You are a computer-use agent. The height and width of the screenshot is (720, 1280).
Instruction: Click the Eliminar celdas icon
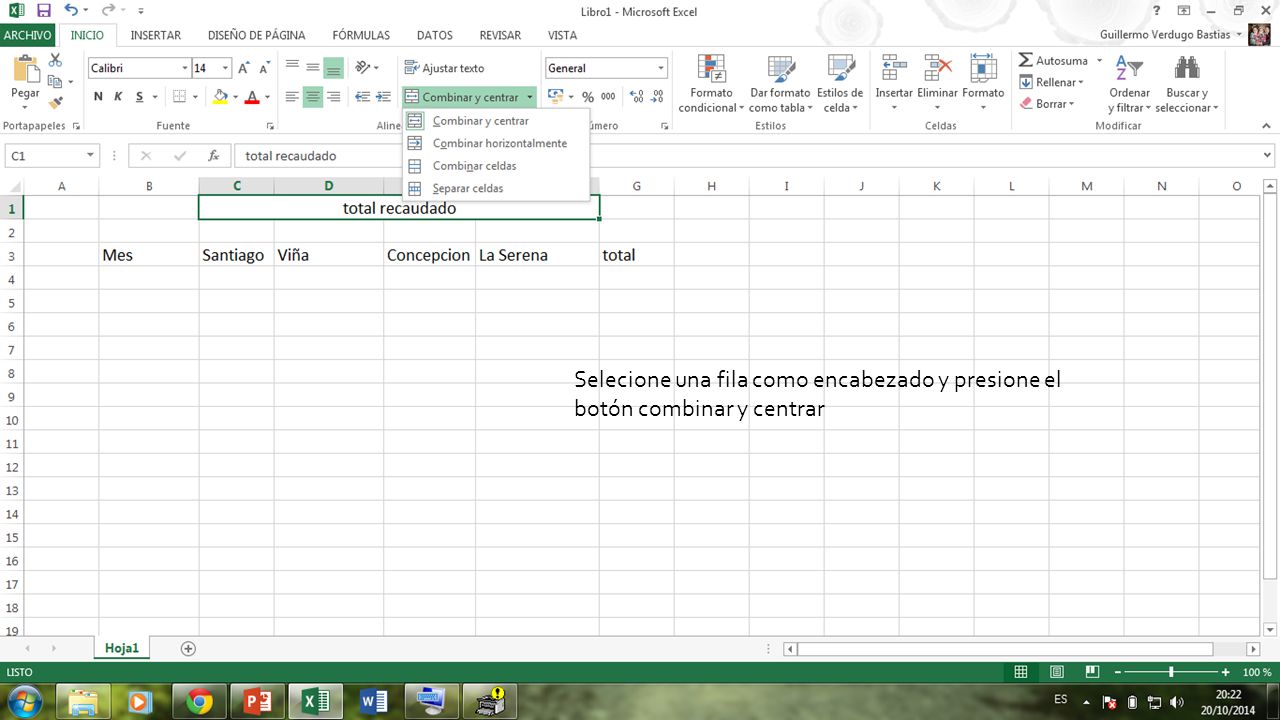[938, 69]
